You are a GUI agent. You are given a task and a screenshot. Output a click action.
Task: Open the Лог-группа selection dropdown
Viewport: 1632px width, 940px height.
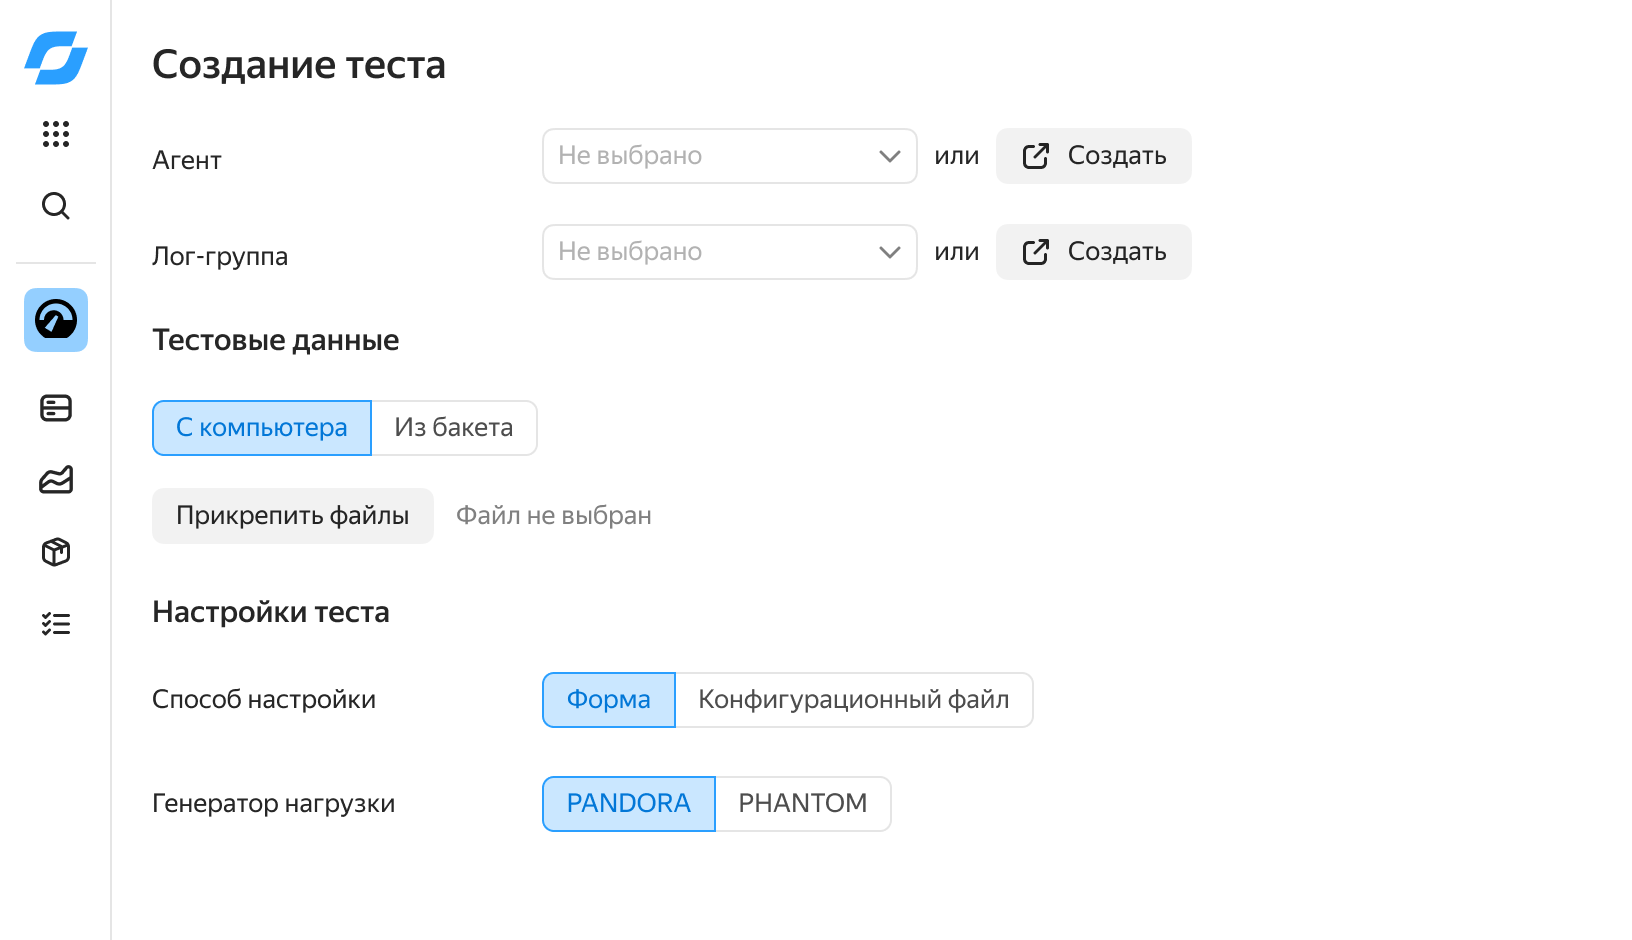point(729,251)
